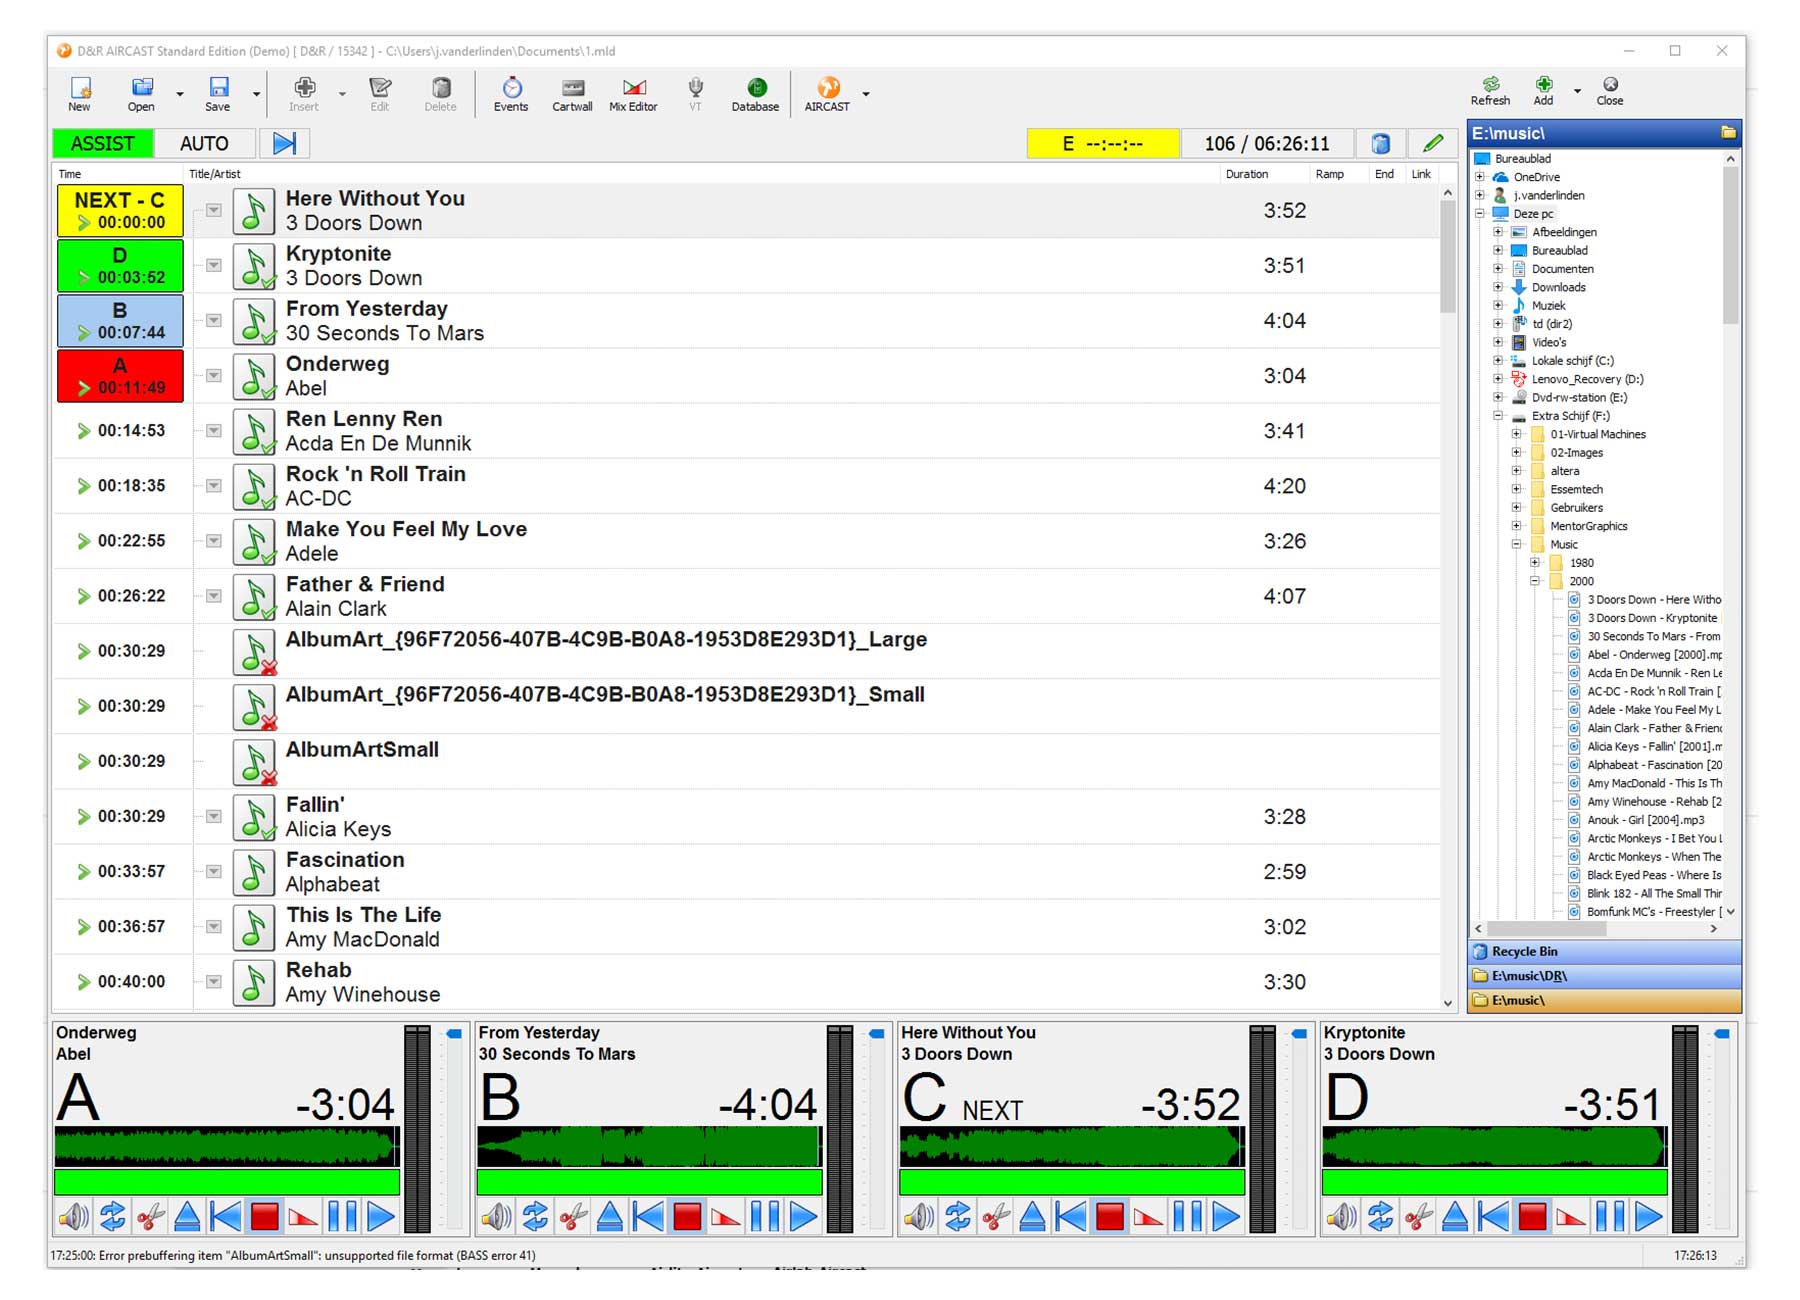Click the skip-to-next track arrow icon
Viewport: 1800px width, 1300px height.
point(285,143)
